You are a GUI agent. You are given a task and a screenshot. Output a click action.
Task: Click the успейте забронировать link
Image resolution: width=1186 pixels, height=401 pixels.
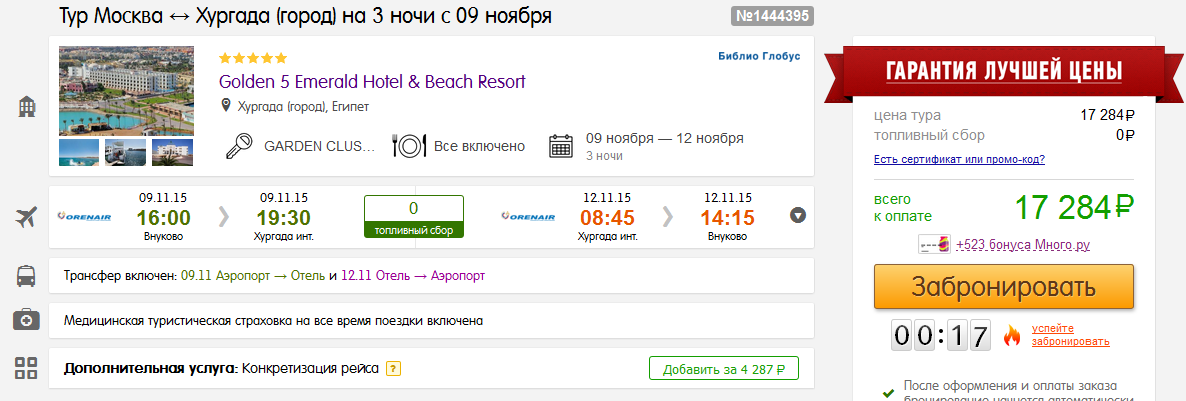[x=1069, y=334]
